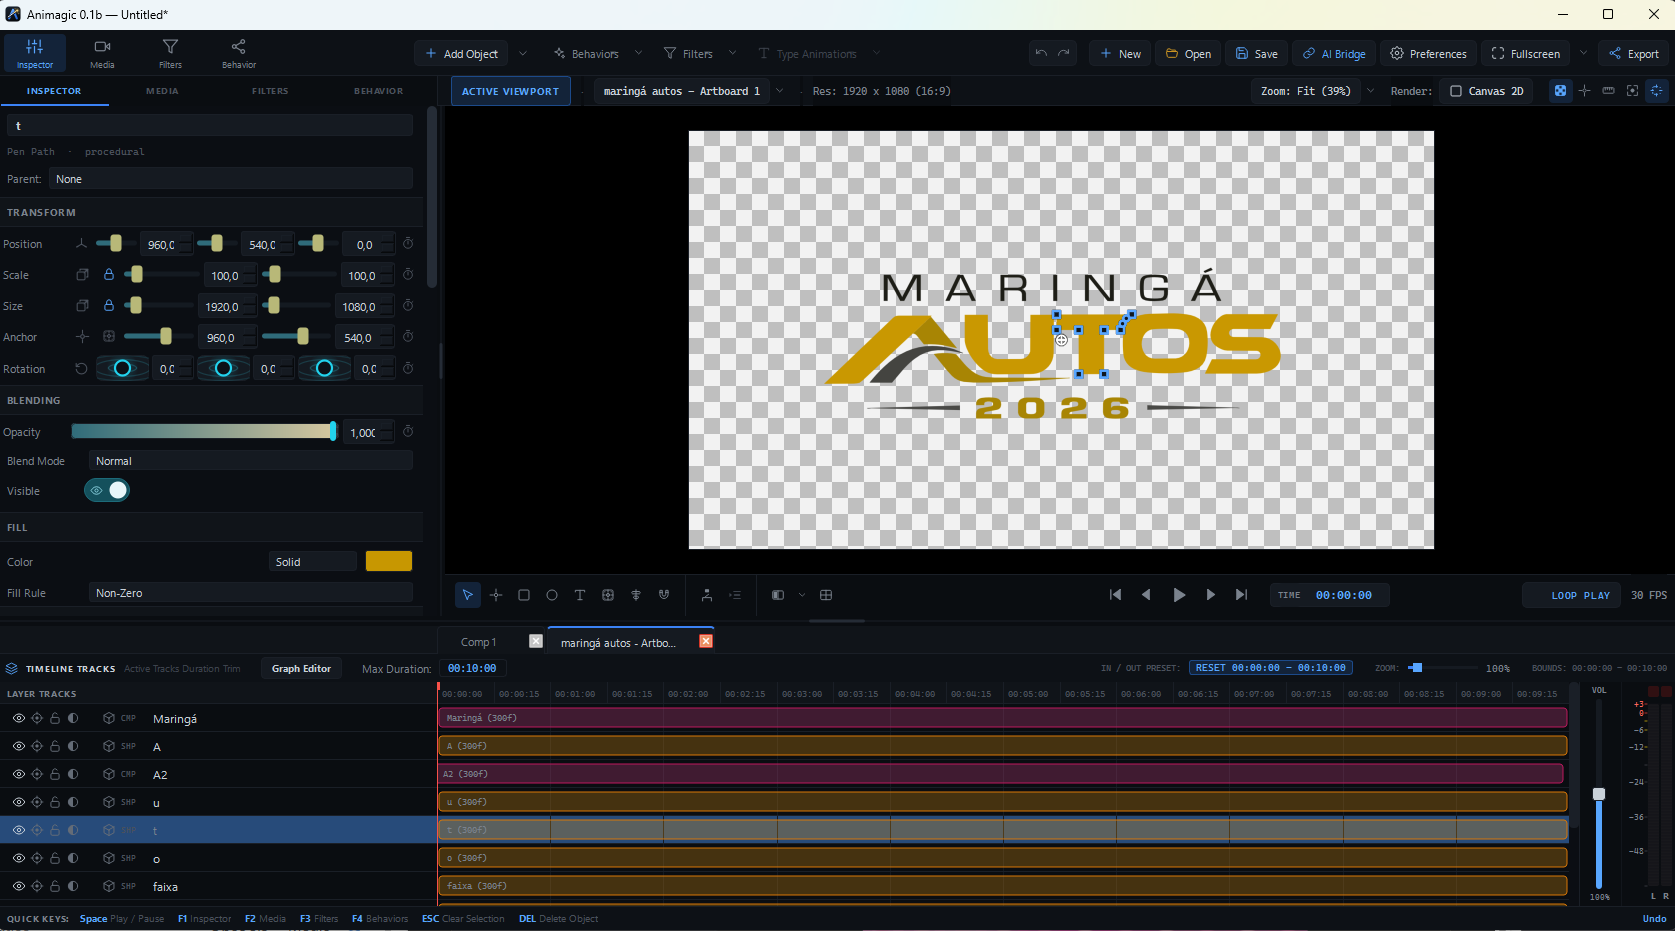Click the Opacity slider
The height and width of the screenshot is (931, 1675).
(x=204, y=431)
